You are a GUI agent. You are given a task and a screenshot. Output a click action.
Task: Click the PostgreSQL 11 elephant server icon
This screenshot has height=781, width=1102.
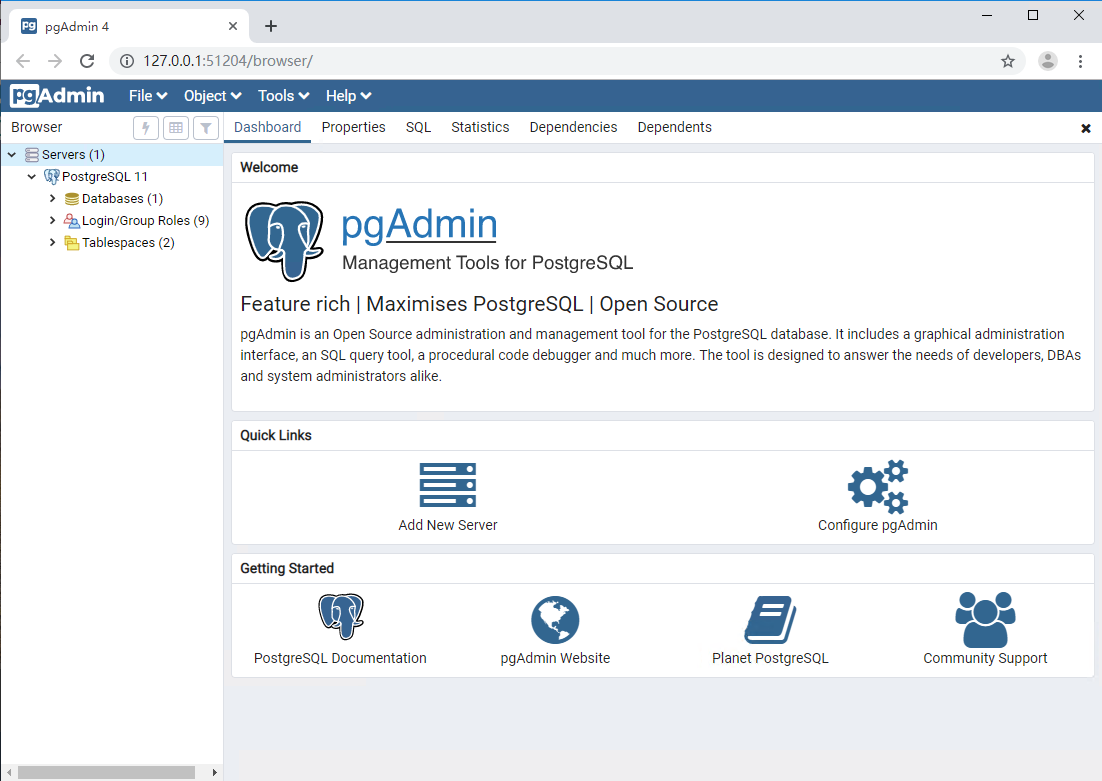point(52,176)
